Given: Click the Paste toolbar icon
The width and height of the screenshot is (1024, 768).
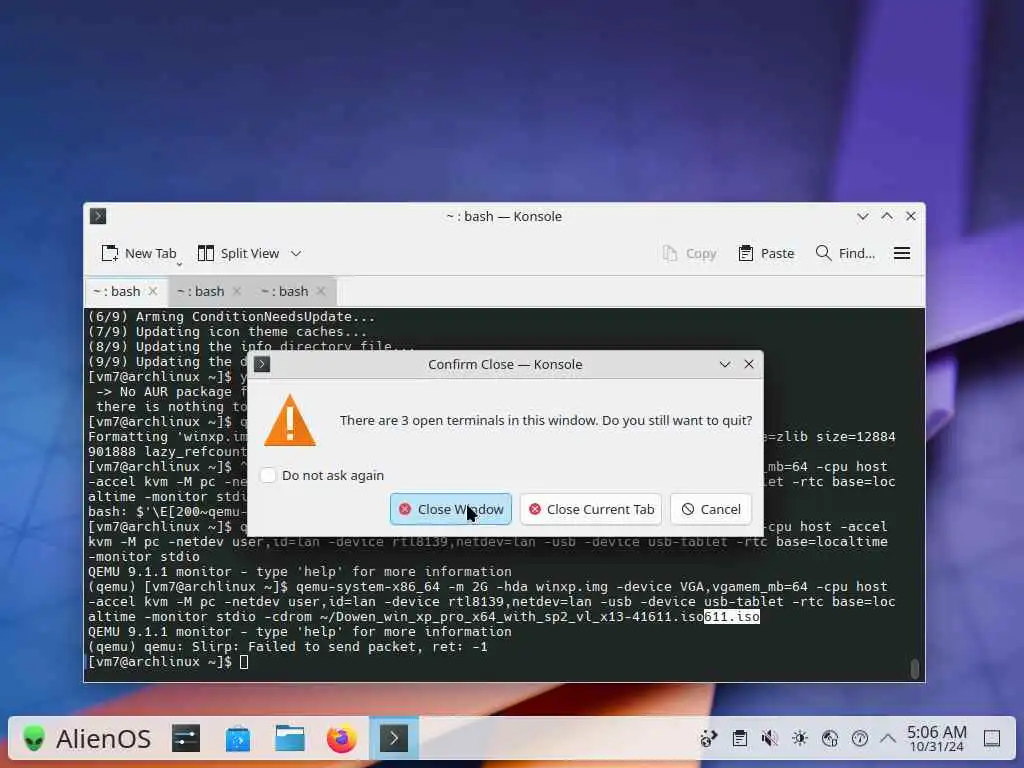Looking at the screenshot, I should click(x=766, y=253).
